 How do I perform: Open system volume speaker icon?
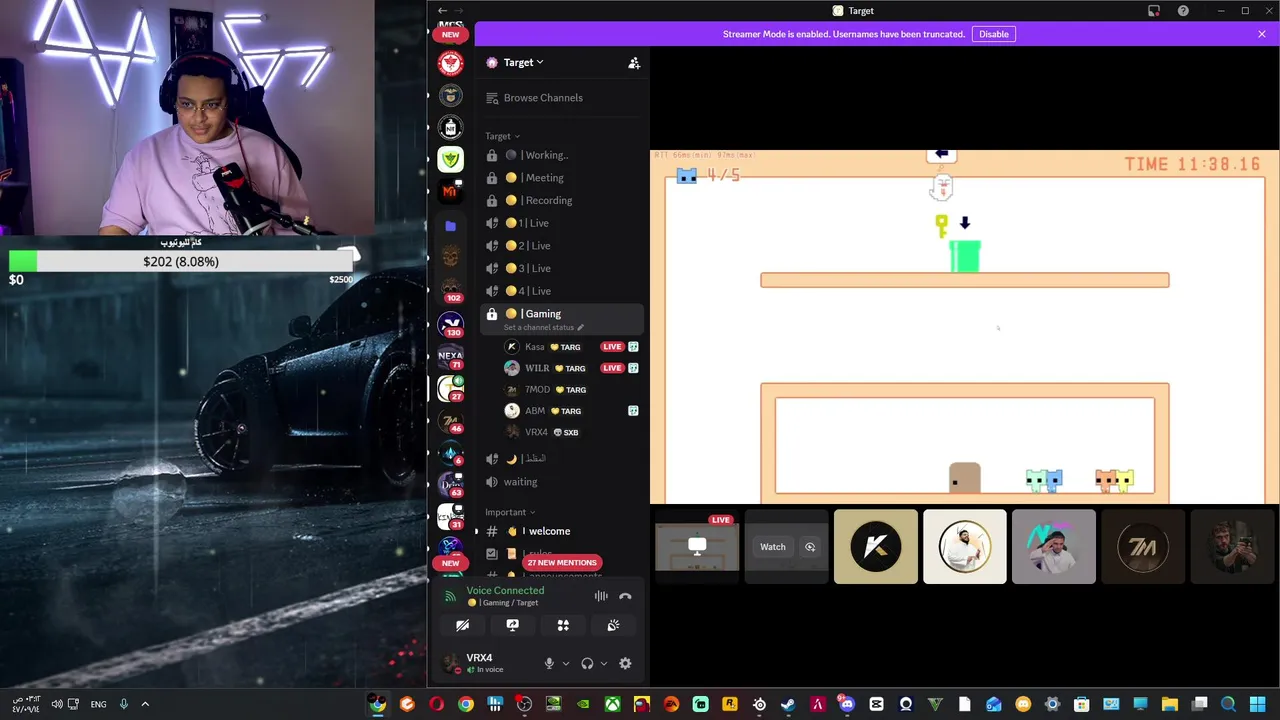pos(57,704)
